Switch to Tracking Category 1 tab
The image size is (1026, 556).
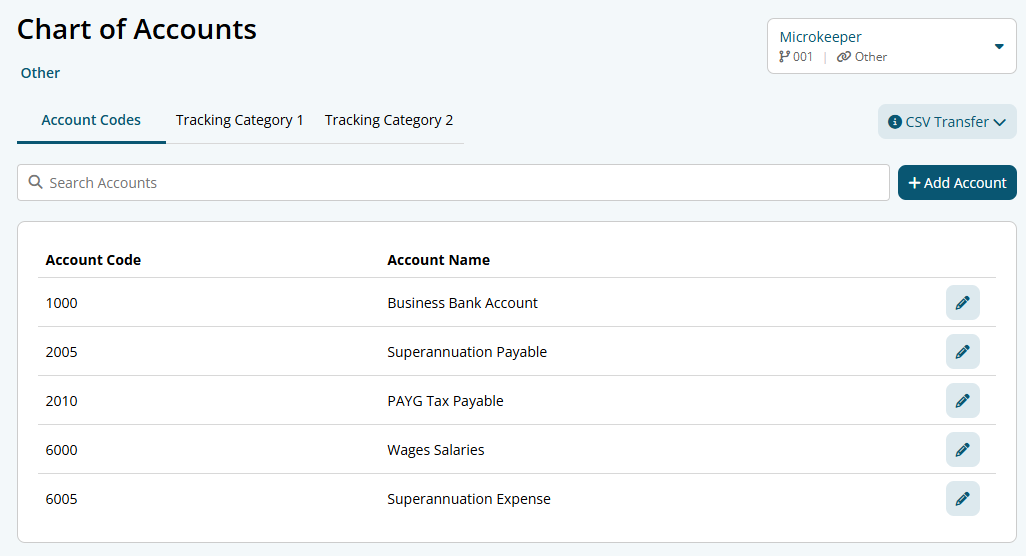click(x=240, y=120)
